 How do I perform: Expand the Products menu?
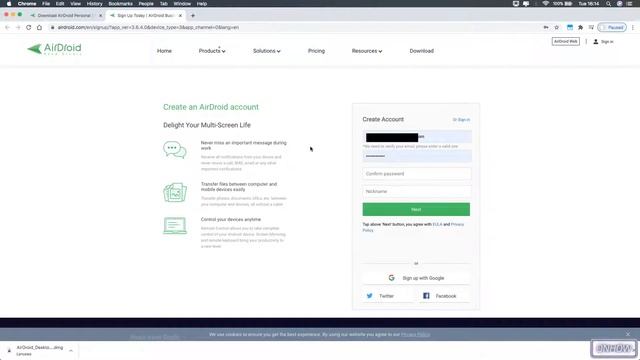click(x=212, y=51)
